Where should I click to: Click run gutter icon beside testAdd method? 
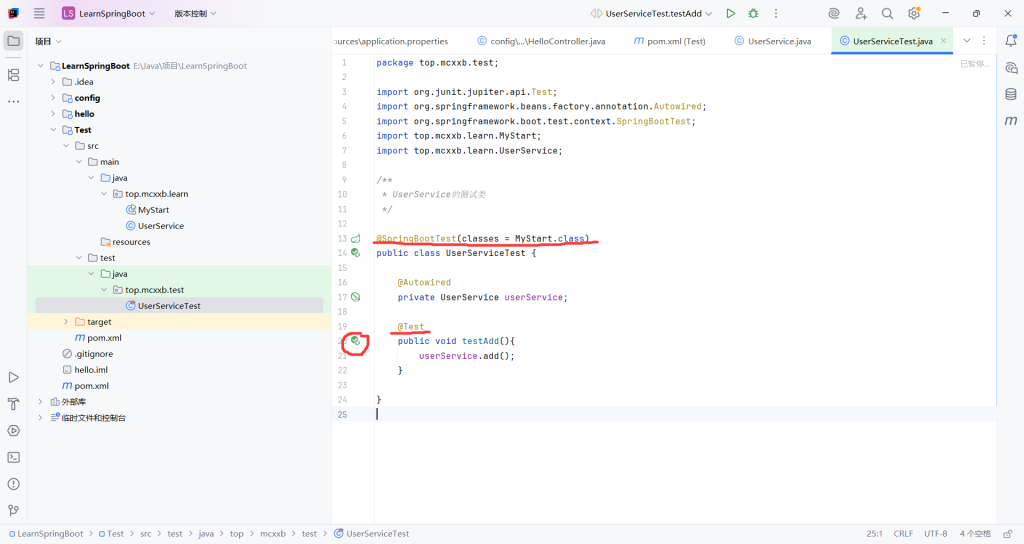[x=356, y=341]
